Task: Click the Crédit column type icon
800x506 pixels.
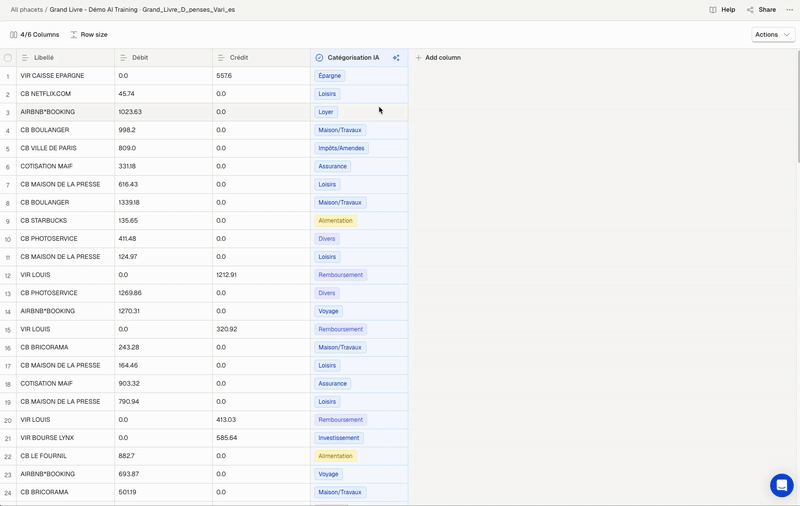Action: click(221, 58)
